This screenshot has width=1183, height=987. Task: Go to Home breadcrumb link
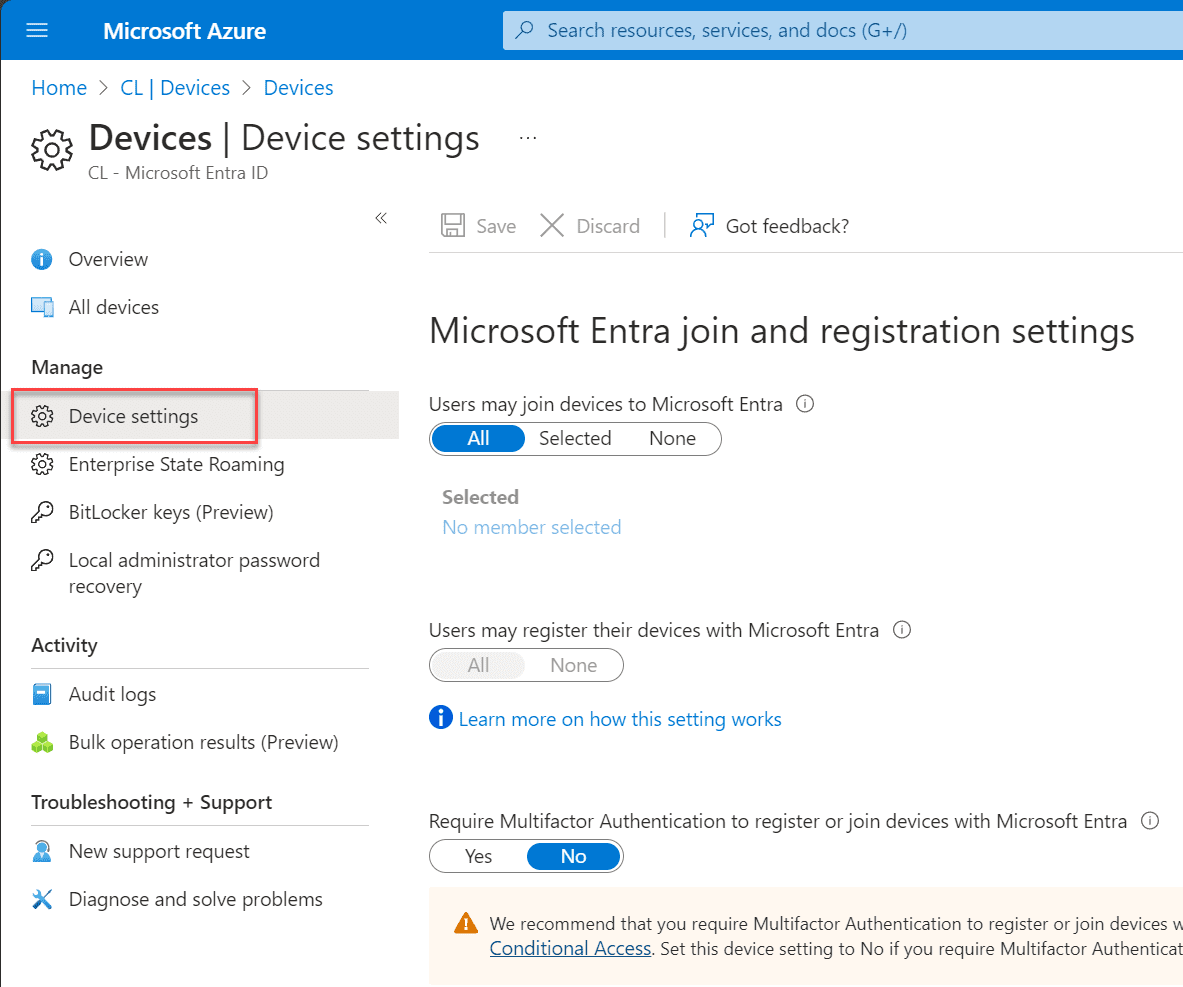pos(59,88)
